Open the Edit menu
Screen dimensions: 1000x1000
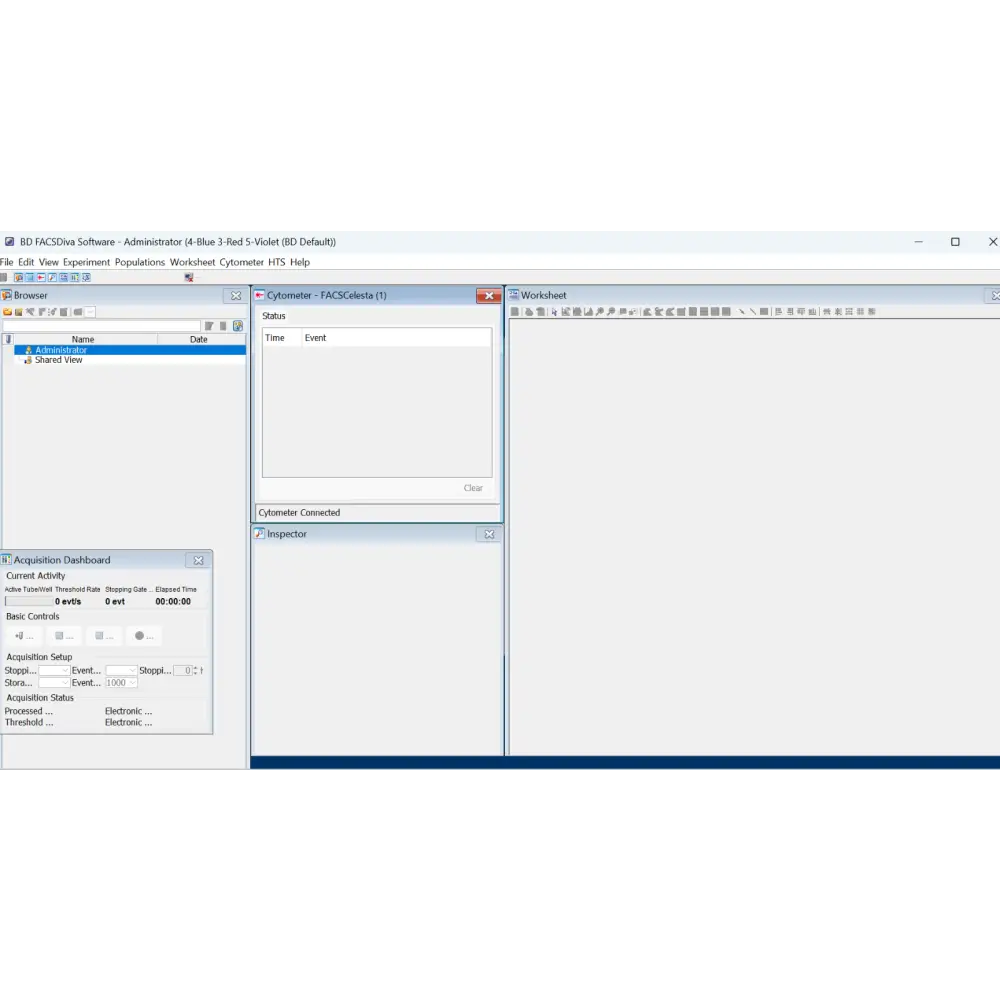click(26, 262)
